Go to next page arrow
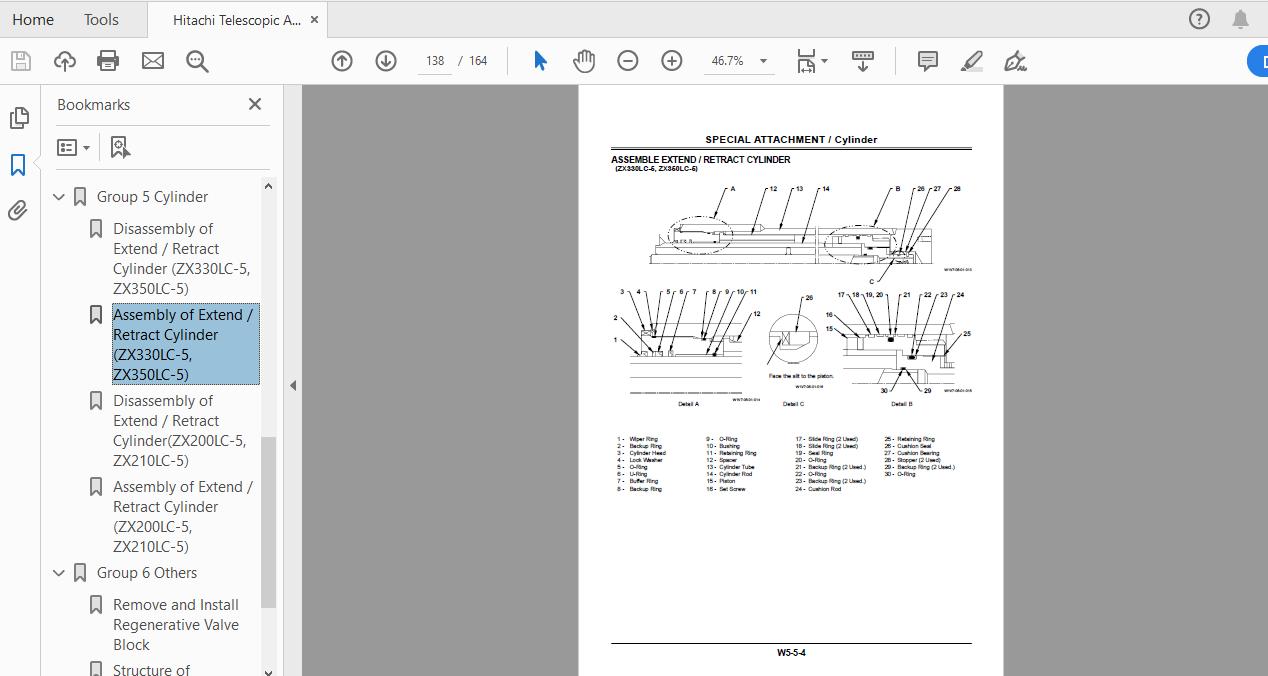 coord(386,61)
